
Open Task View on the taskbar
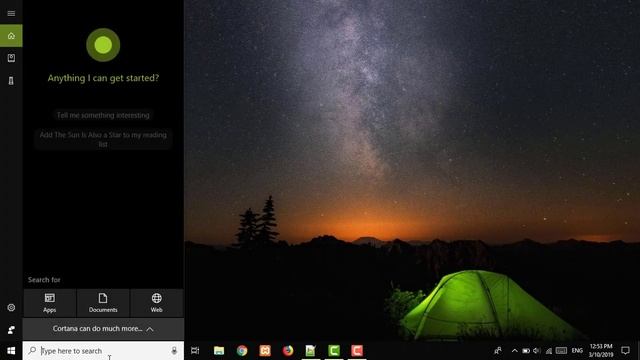(x=195, y=351)
